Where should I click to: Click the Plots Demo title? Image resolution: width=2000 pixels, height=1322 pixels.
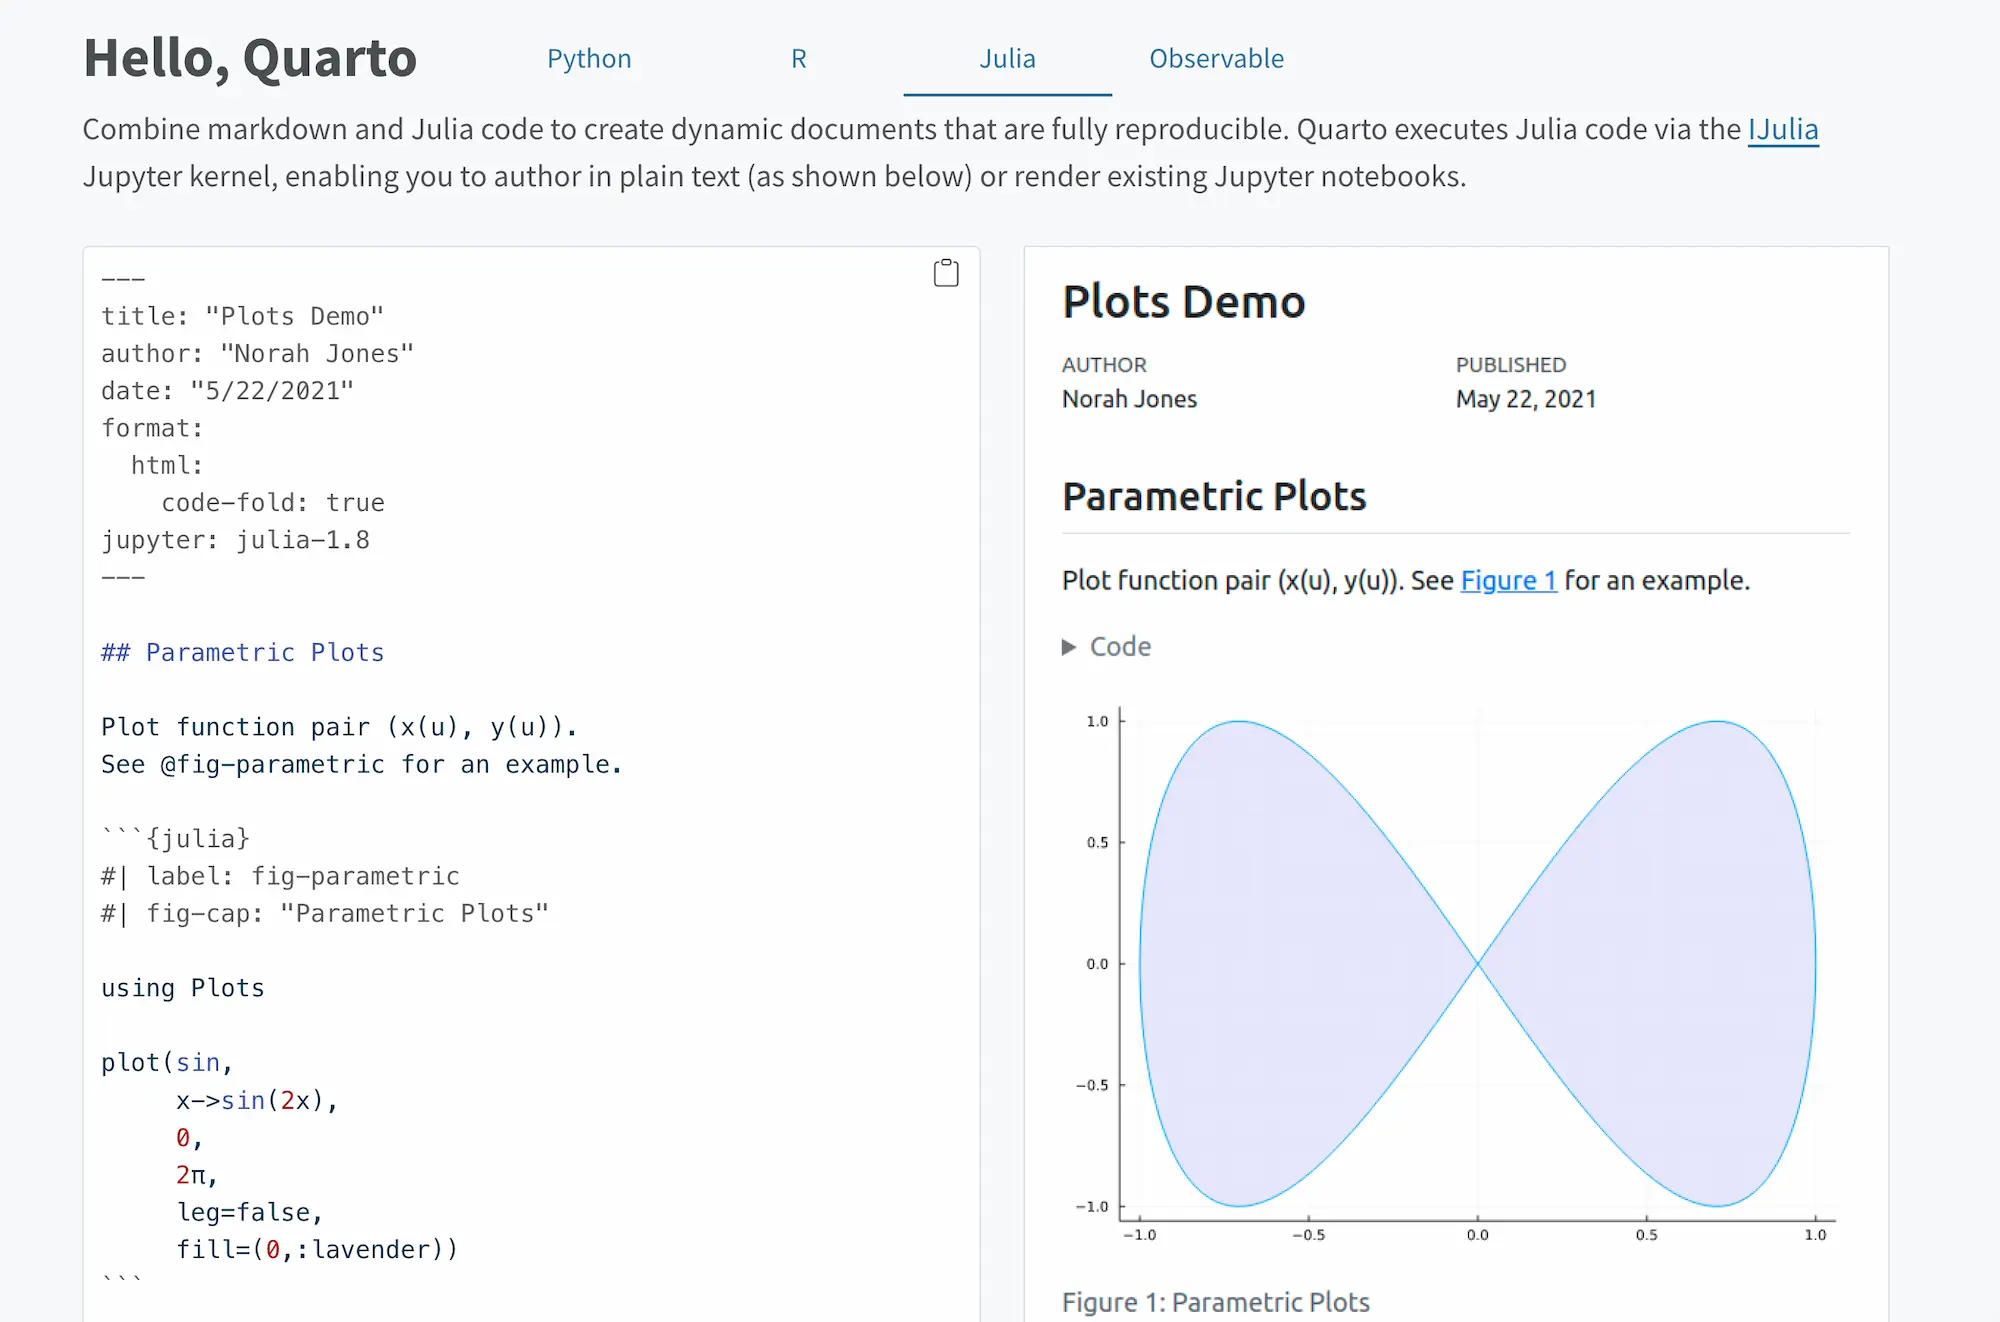(1183, 302)
